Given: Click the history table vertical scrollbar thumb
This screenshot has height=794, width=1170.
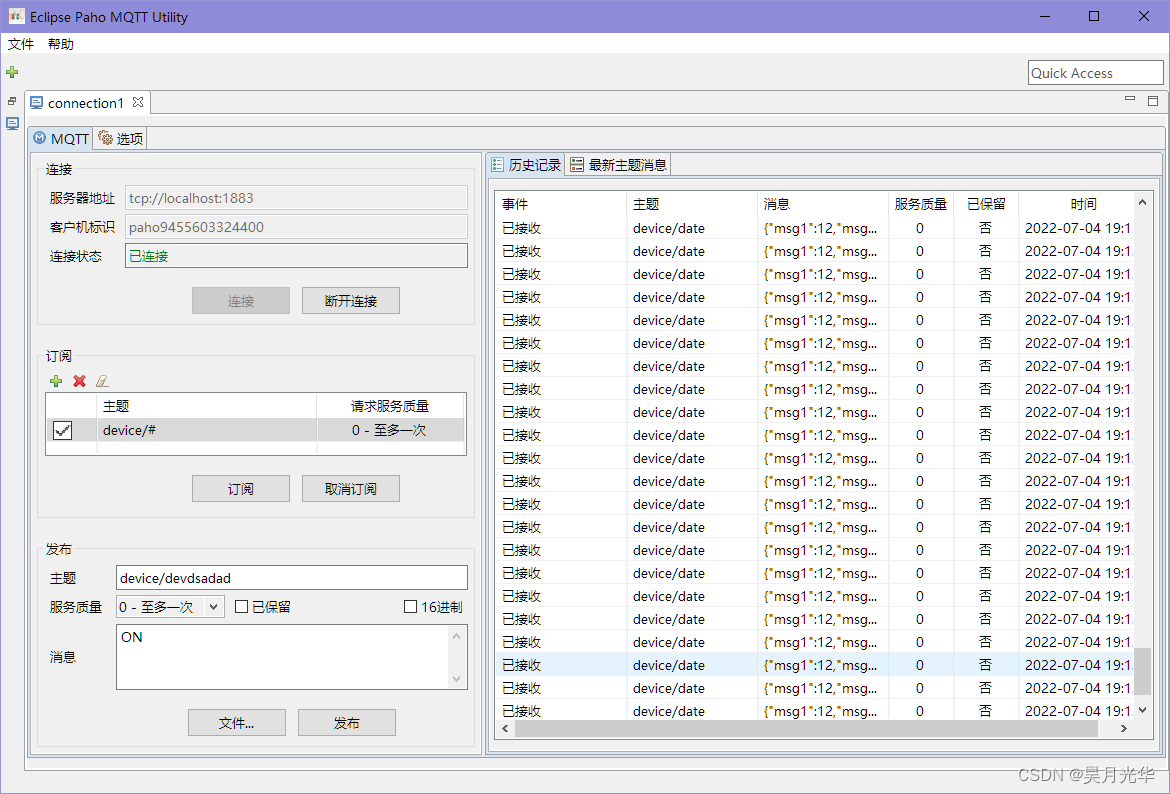Looking at the screenshot, I should click(x=1142, y=671).
